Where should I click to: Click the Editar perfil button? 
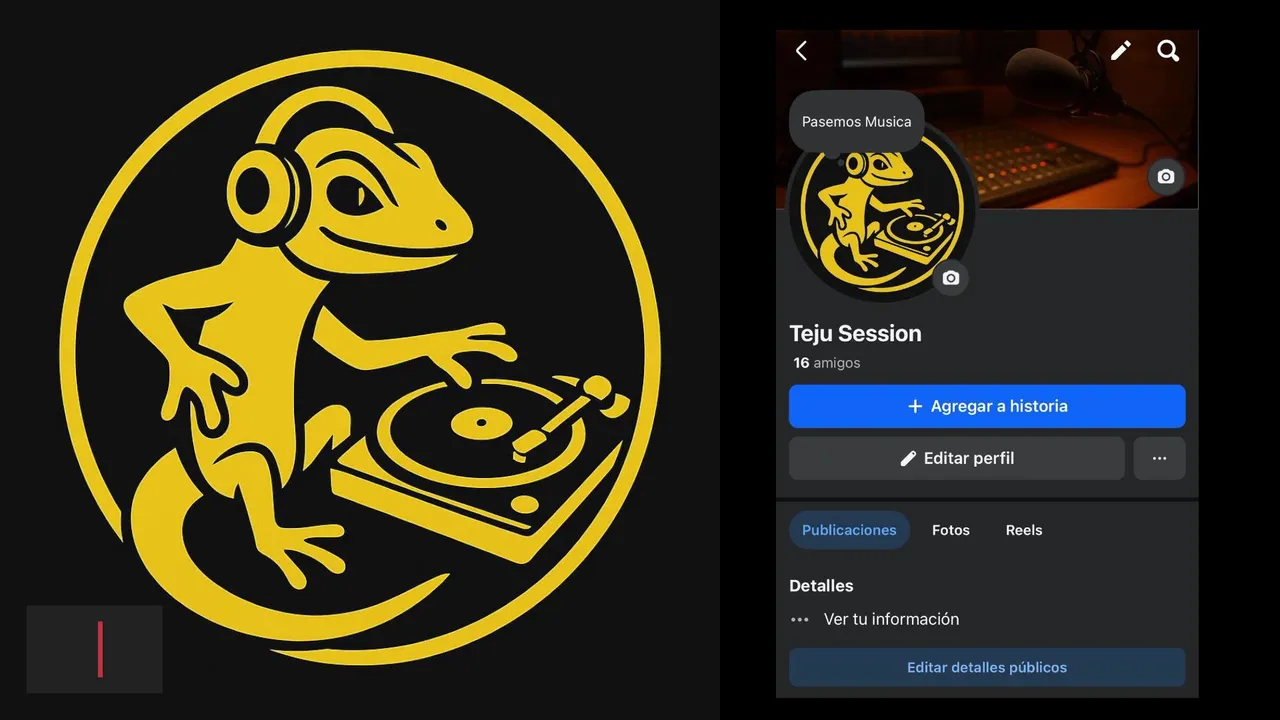957,458
